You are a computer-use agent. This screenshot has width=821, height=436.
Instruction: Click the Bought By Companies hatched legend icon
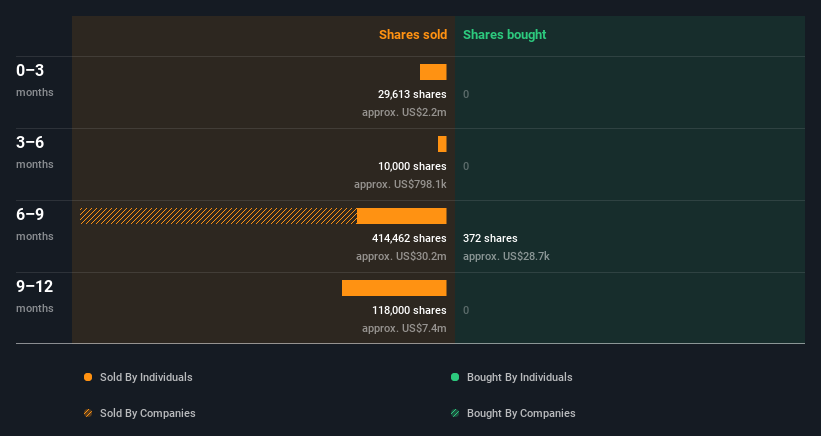455,413
